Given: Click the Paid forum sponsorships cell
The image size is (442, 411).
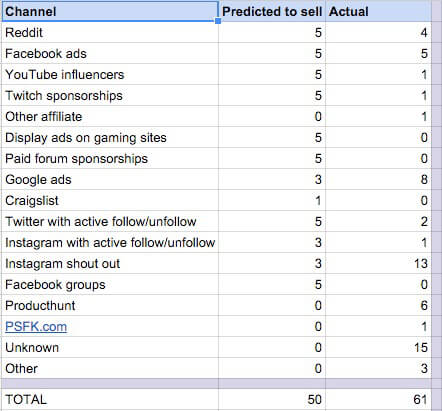Looking at the screenshot, I should [110, 159].
